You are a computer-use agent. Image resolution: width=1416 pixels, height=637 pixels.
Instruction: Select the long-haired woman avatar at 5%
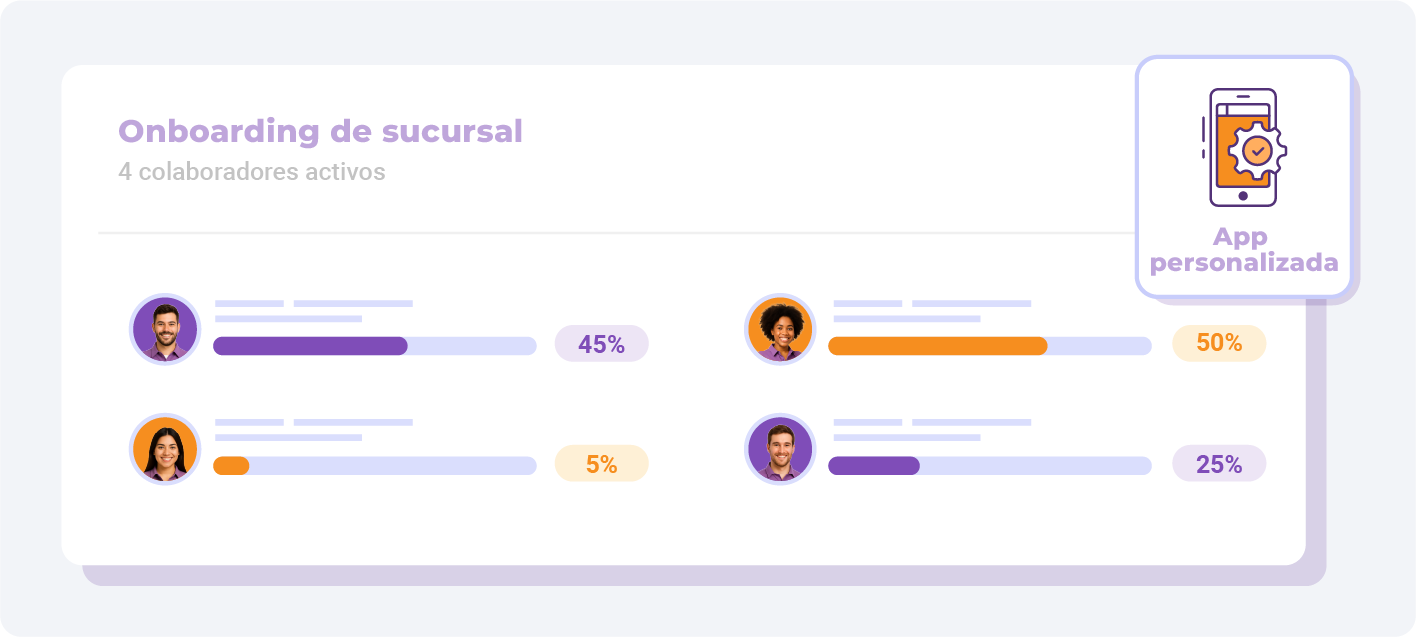pos(165,449)
